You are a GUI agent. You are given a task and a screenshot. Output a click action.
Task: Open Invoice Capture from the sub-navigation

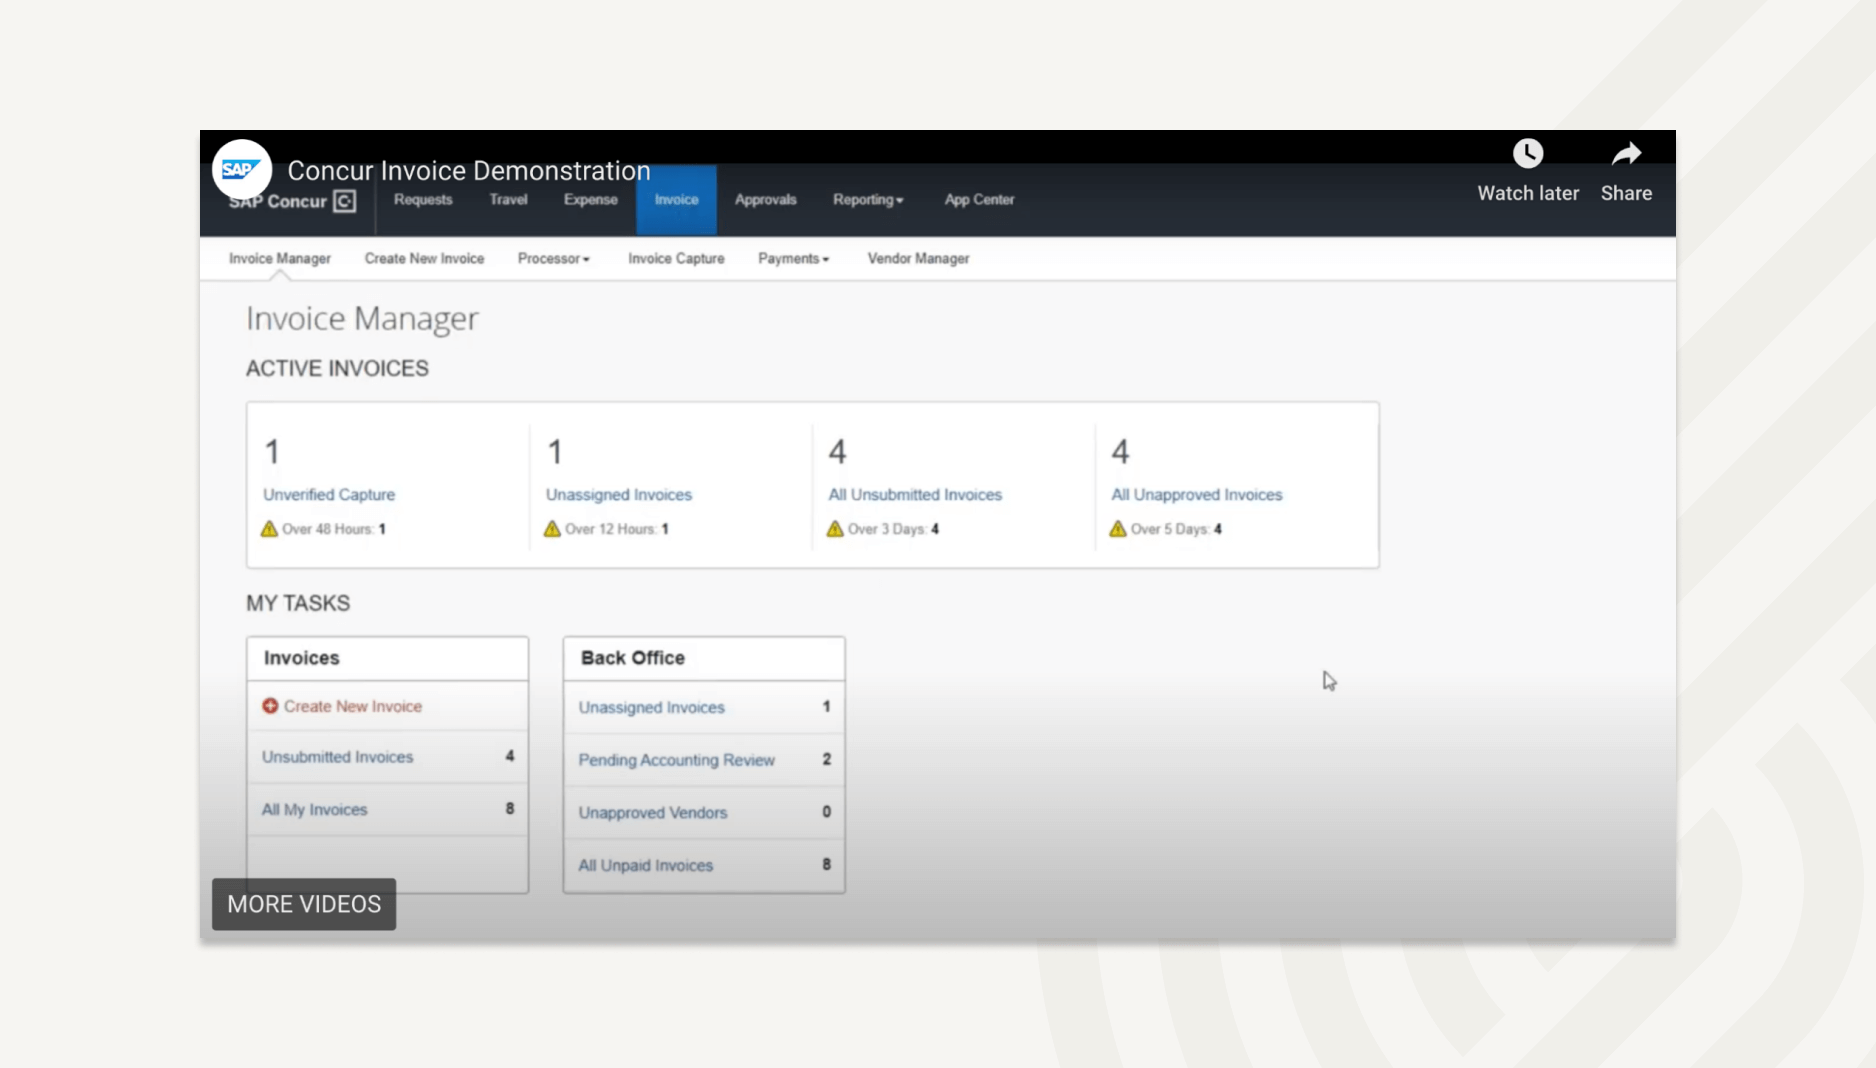click(x=676, y=258)
